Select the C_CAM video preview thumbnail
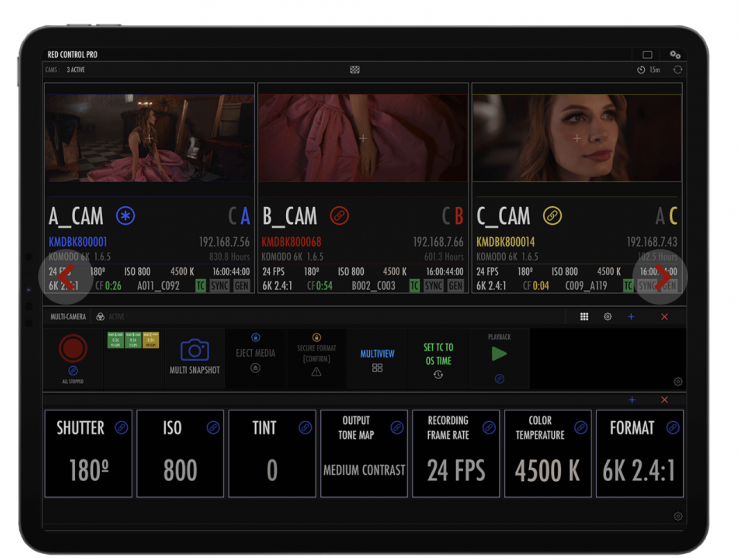The height and width of the screenshot is (558, 740). point(577,138)
